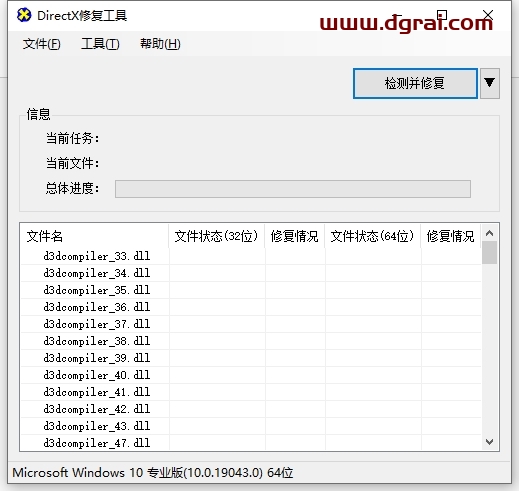Click the 文件名 column header
The width and height of the screenshot is (519, 491).
tap(94, 236)
